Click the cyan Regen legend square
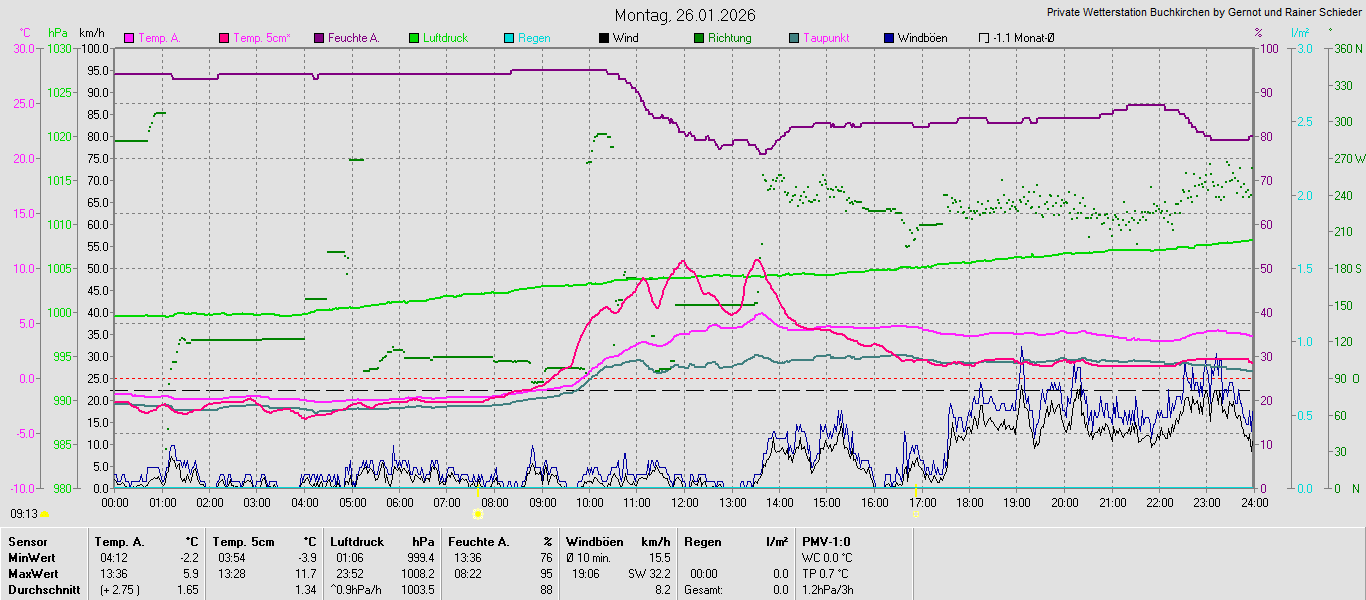Viewport: 1366px width, 600px height. point(509,38)
